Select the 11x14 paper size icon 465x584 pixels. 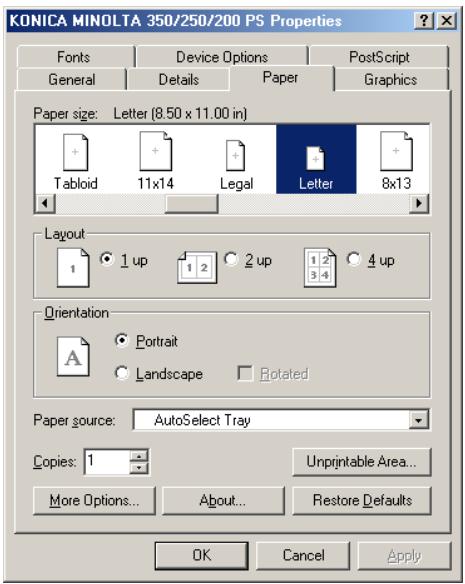[x=156, y=151]
